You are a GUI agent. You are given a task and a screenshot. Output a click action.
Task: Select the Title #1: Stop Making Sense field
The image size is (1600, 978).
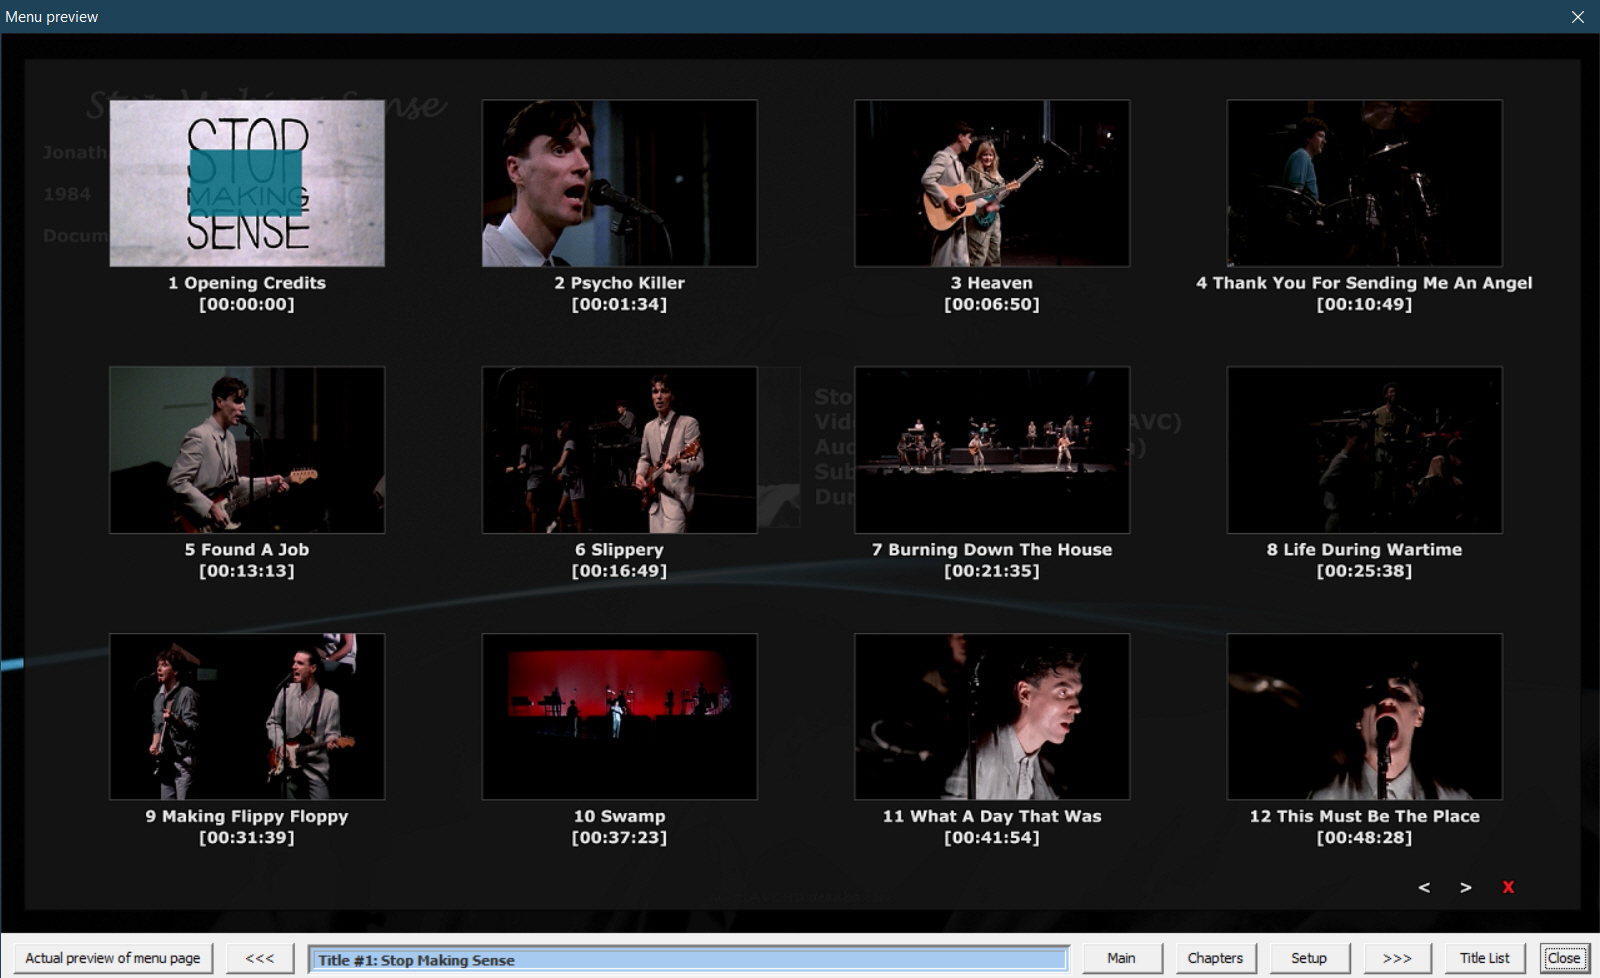(688, 959)
